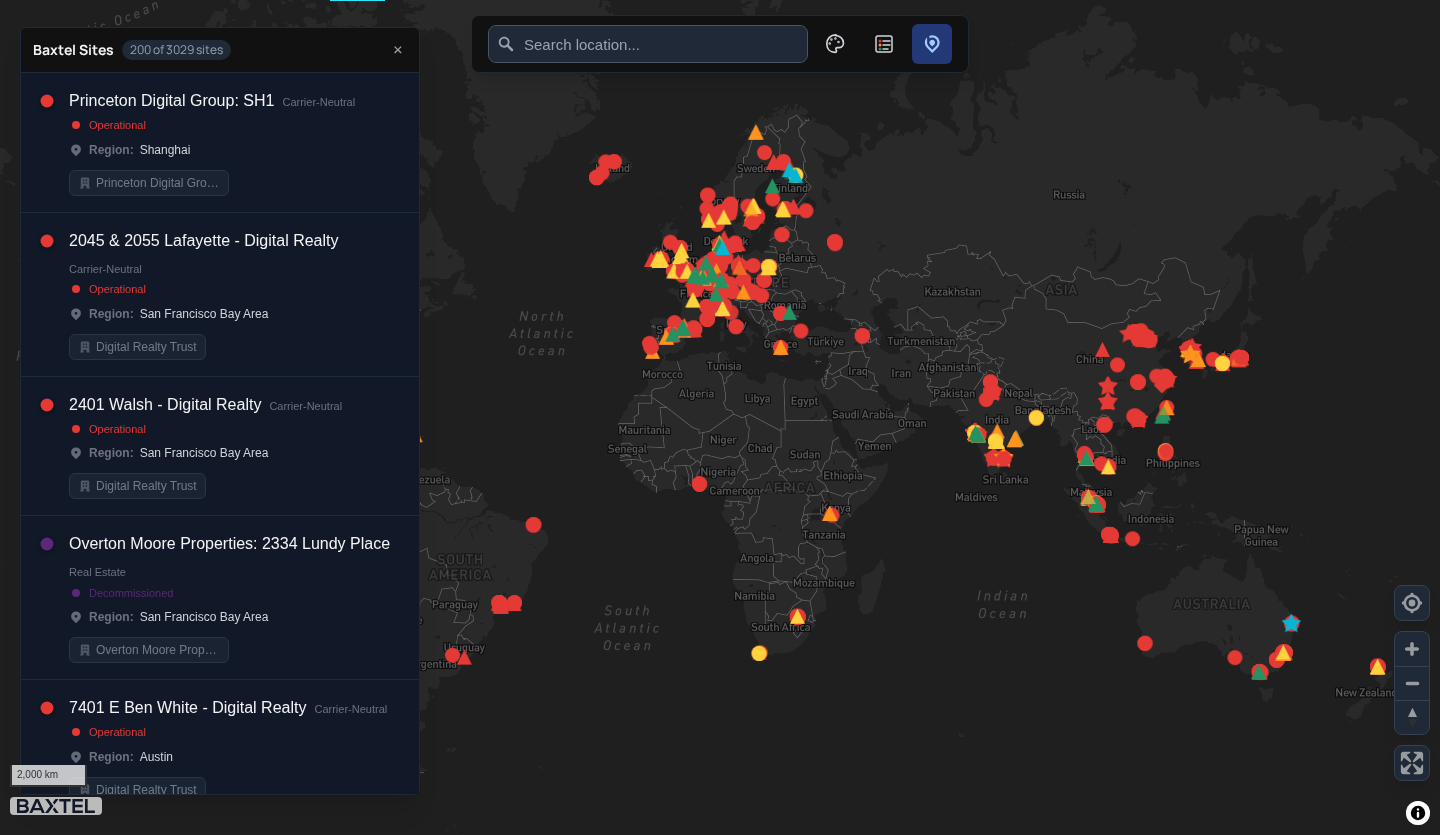Viewport: 1440px width, 835px height.
Task: Click the blue star marker in eastern Australia
Action: coord(1291,623)
